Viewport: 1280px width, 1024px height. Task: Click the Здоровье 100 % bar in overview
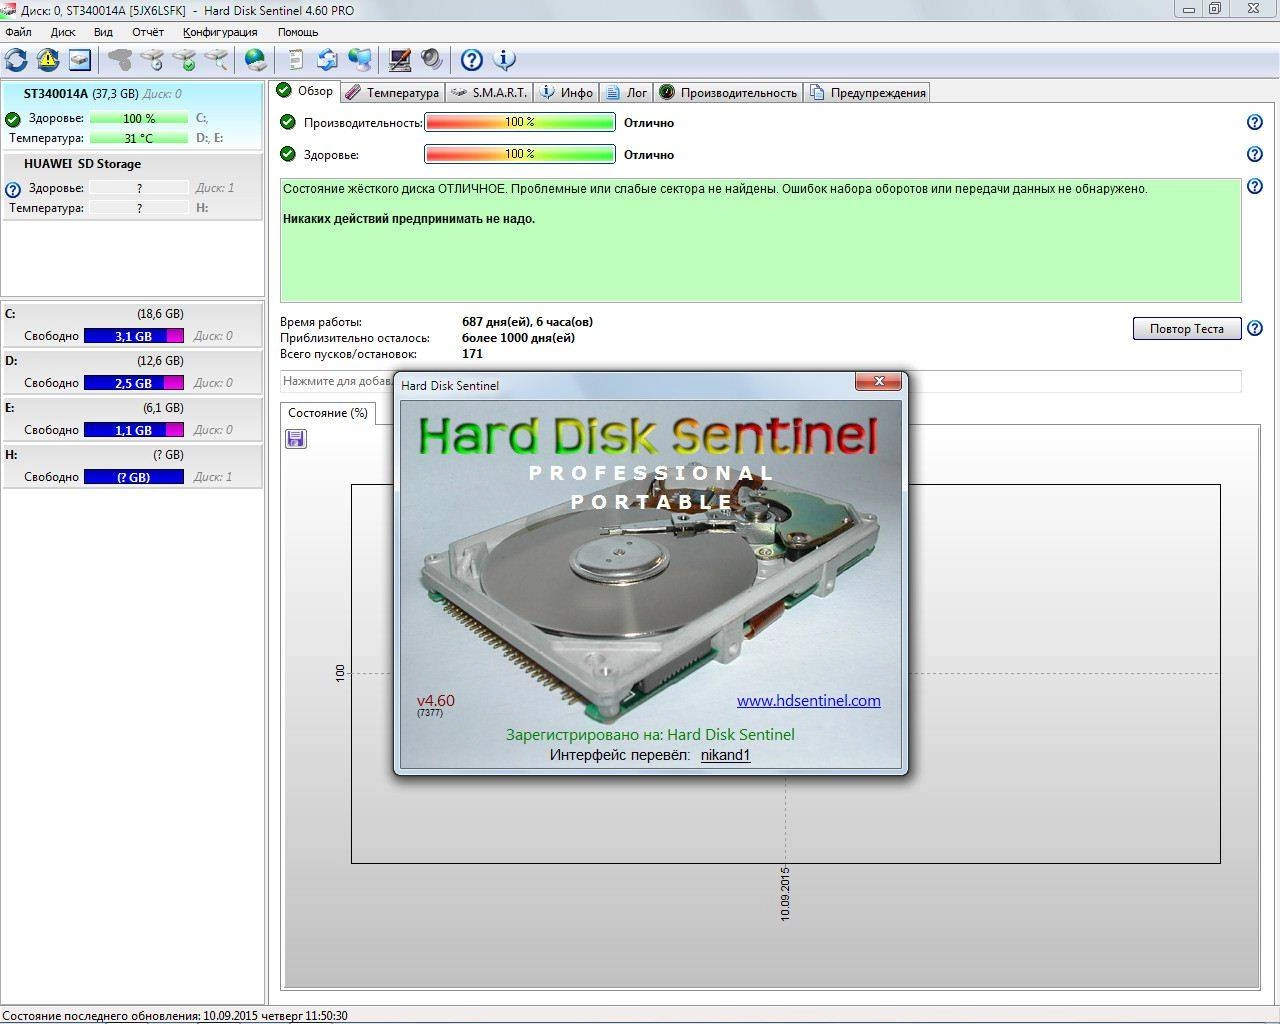(x=520, y=154)
